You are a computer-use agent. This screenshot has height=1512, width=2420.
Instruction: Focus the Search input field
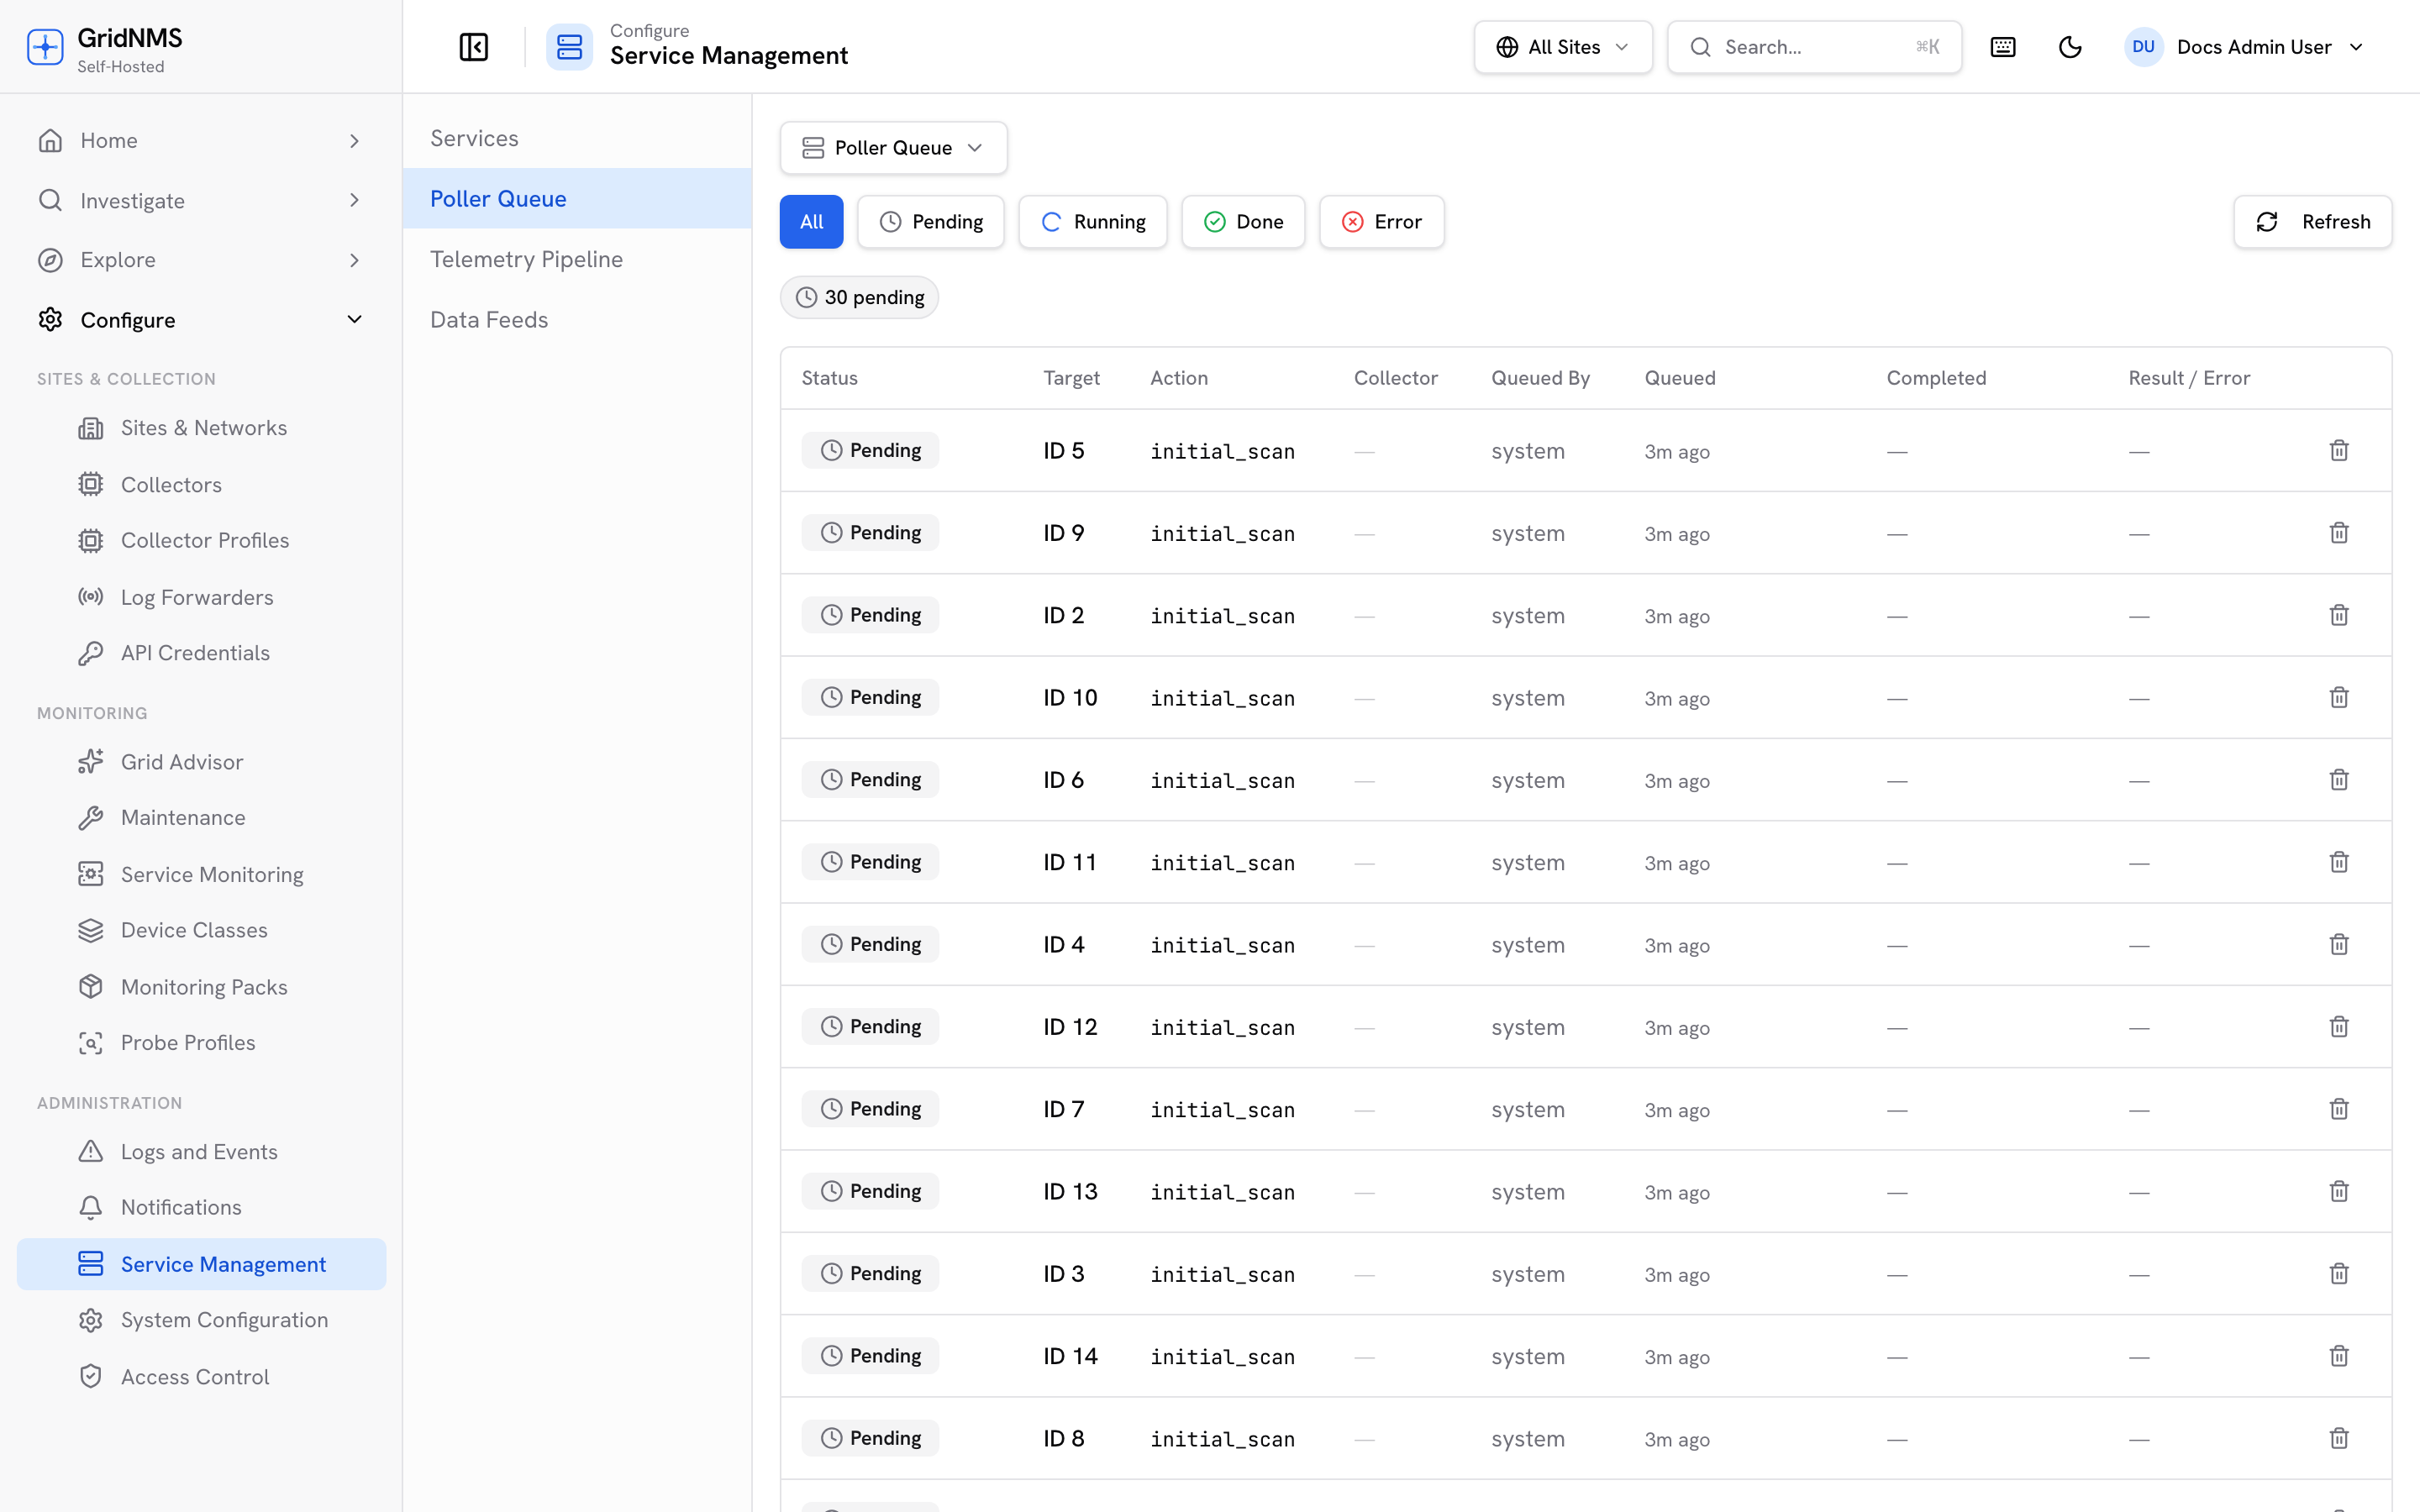(1814, 47)
